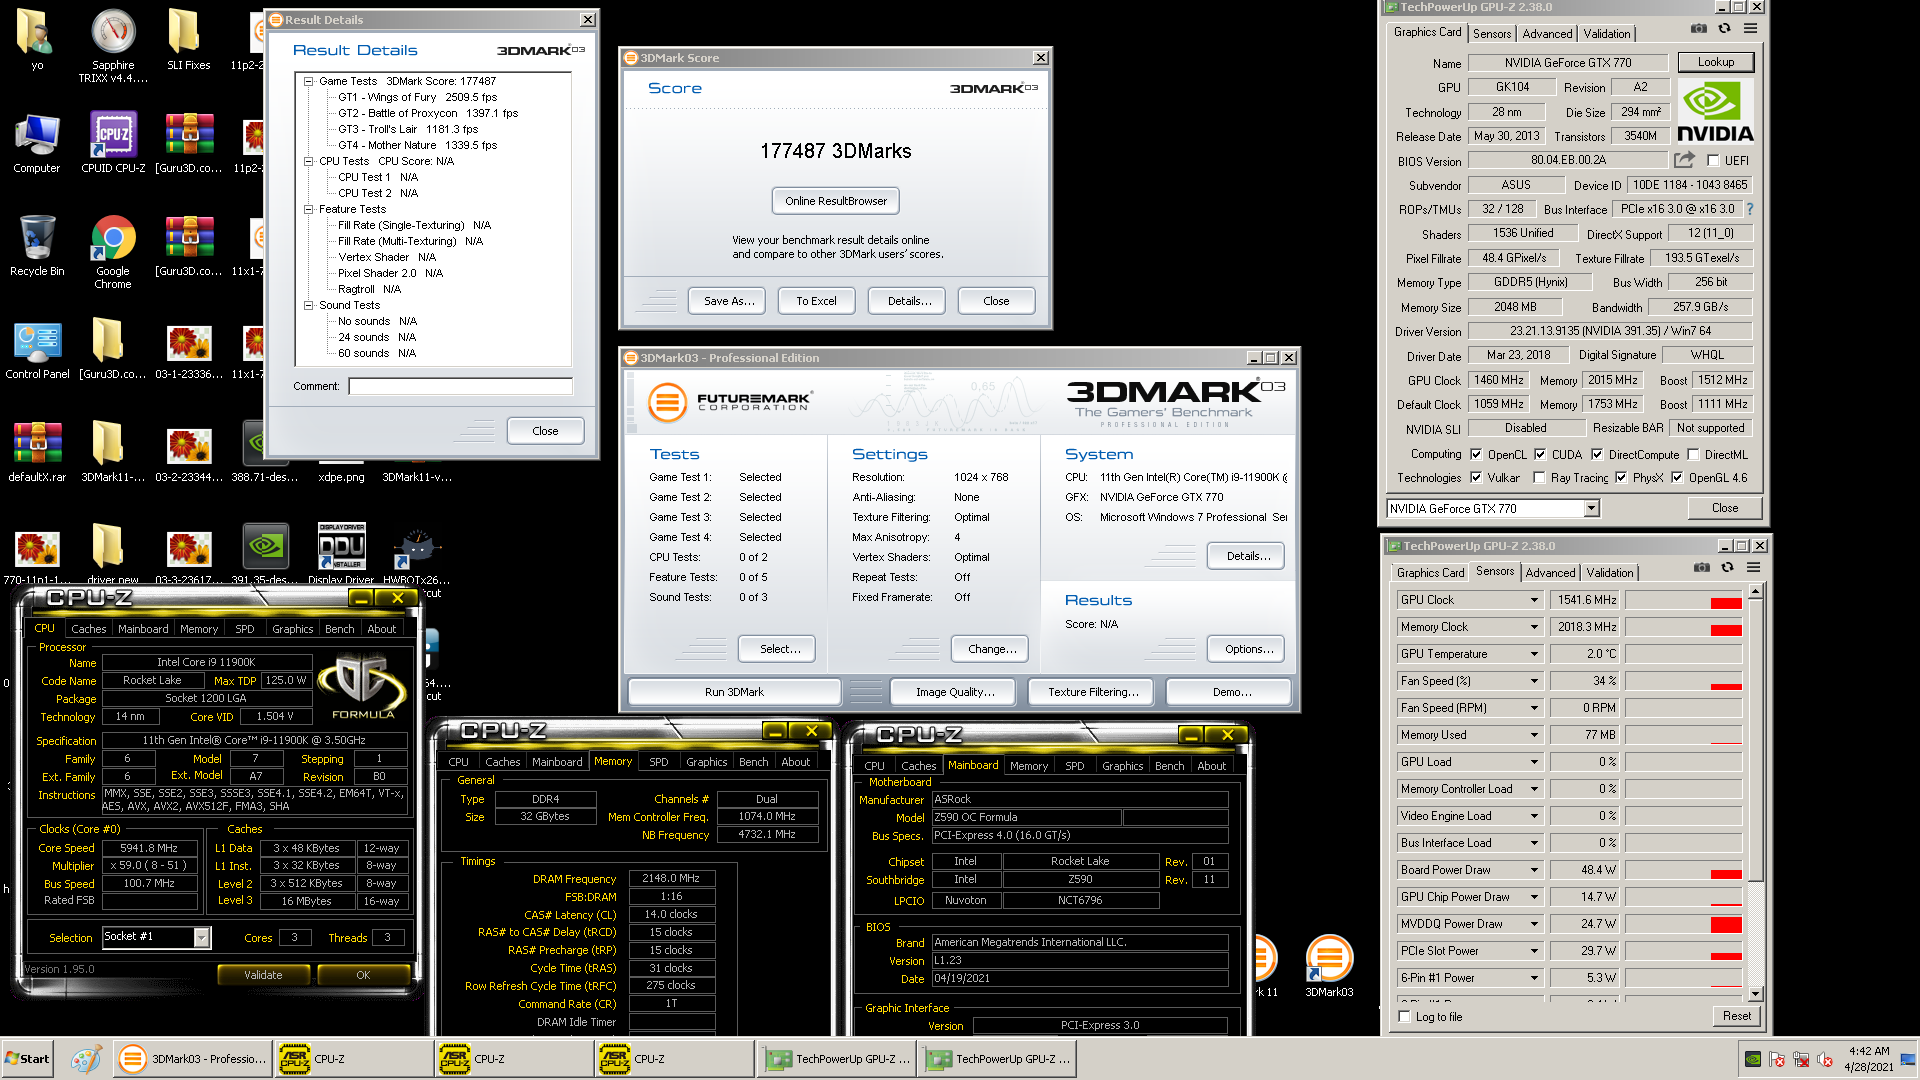Open the GPU Temperature sensor dropdown
This screenshot has width=1920, height=1080.
point(1534,654)
